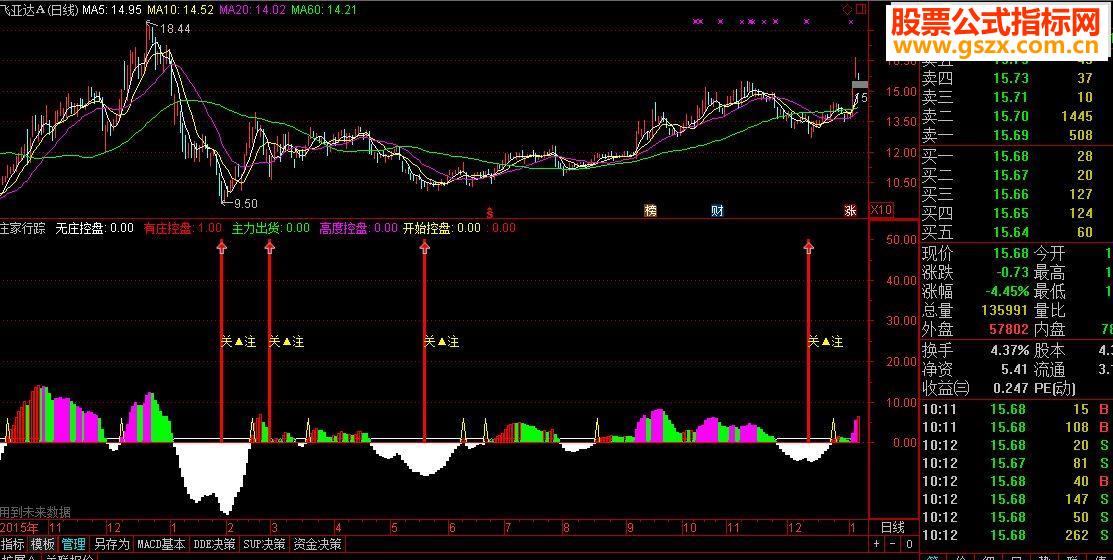Click the 财 financial marker on the chart
This screenshot has width=1113, height=560.
point(718,210)
